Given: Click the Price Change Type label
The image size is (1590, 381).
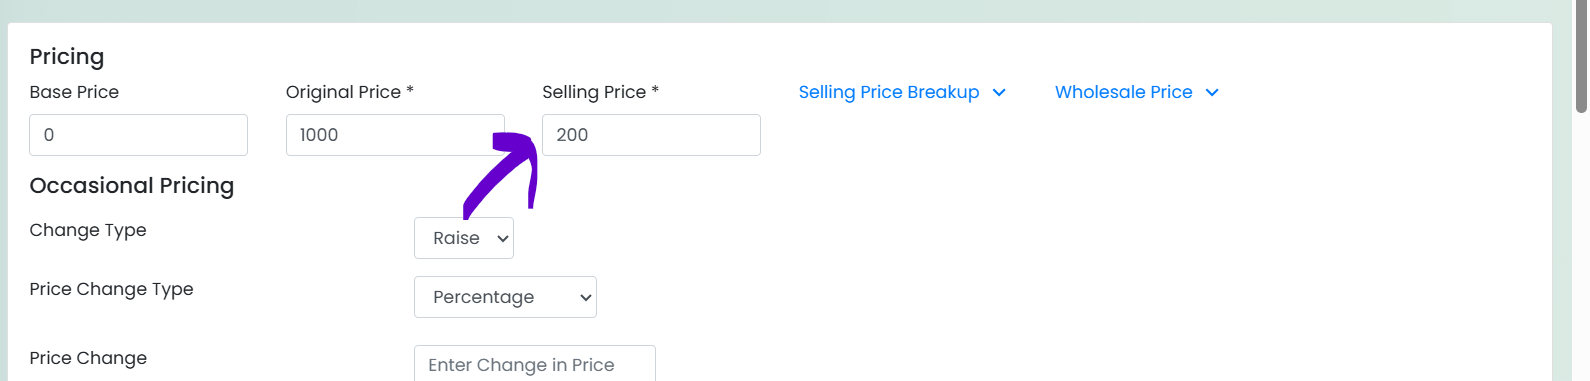Looking at the screenshot, I should point(111,289).
